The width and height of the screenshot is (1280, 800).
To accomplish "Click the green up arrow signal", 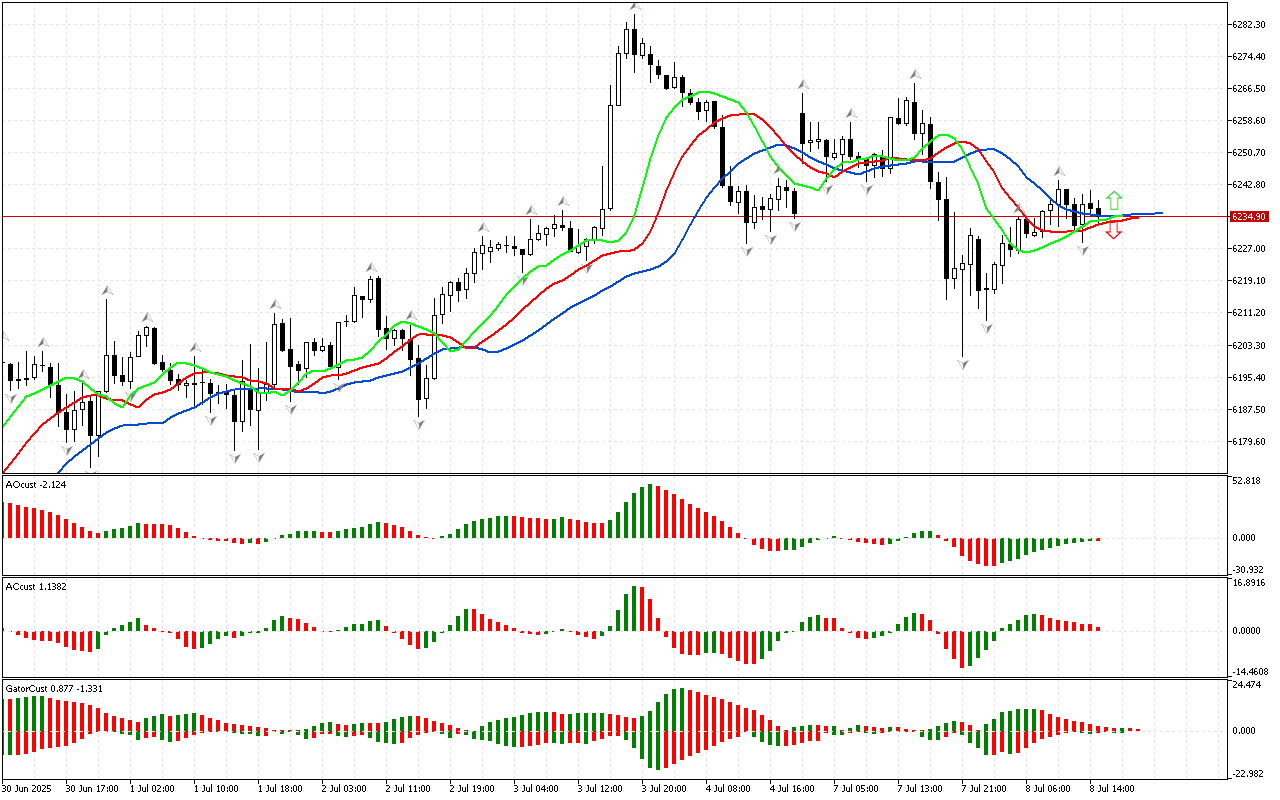I will (x=1114, y=200).
